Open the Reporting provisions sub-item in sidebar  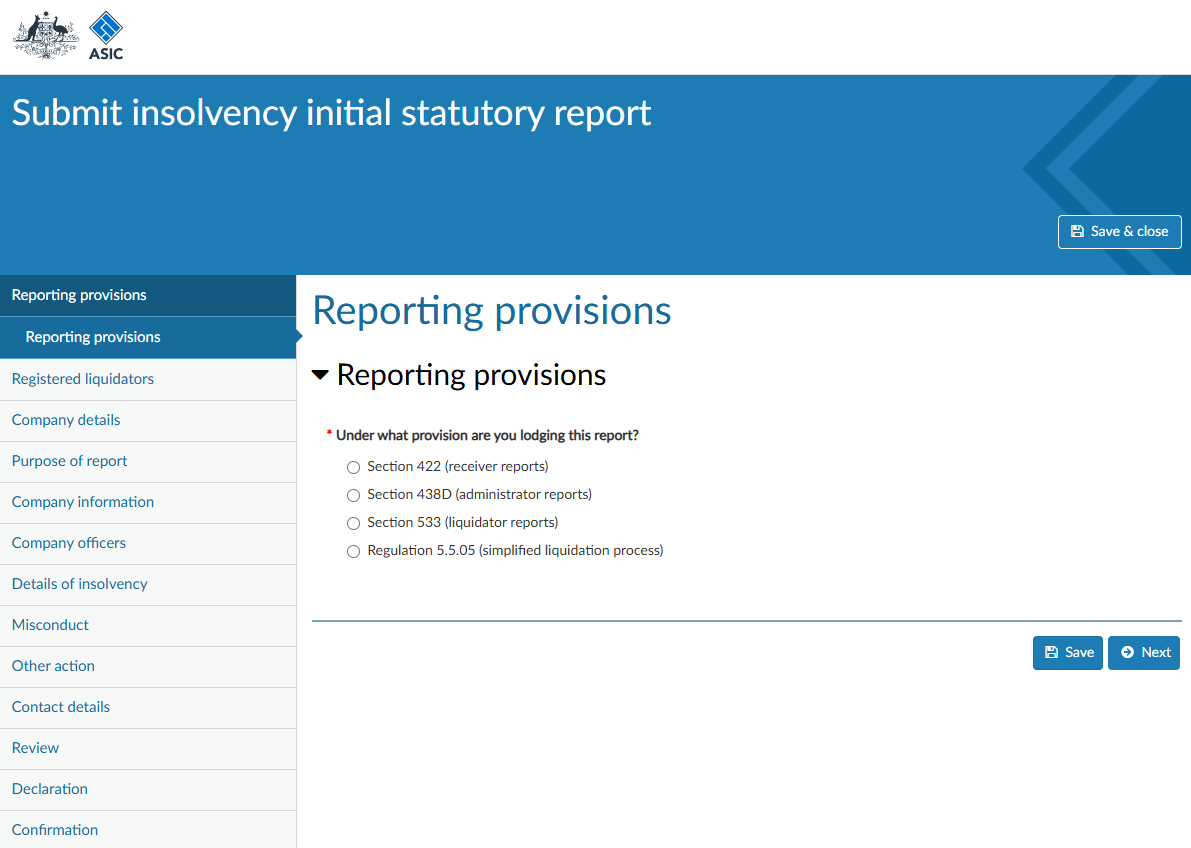click(x=148, y=337)
